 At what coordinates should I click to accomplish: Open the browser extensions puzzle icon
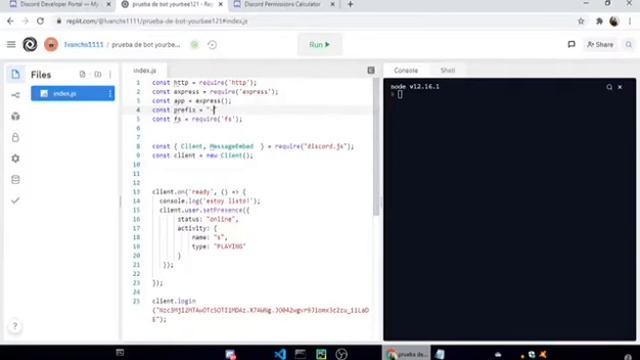[599, 21]
